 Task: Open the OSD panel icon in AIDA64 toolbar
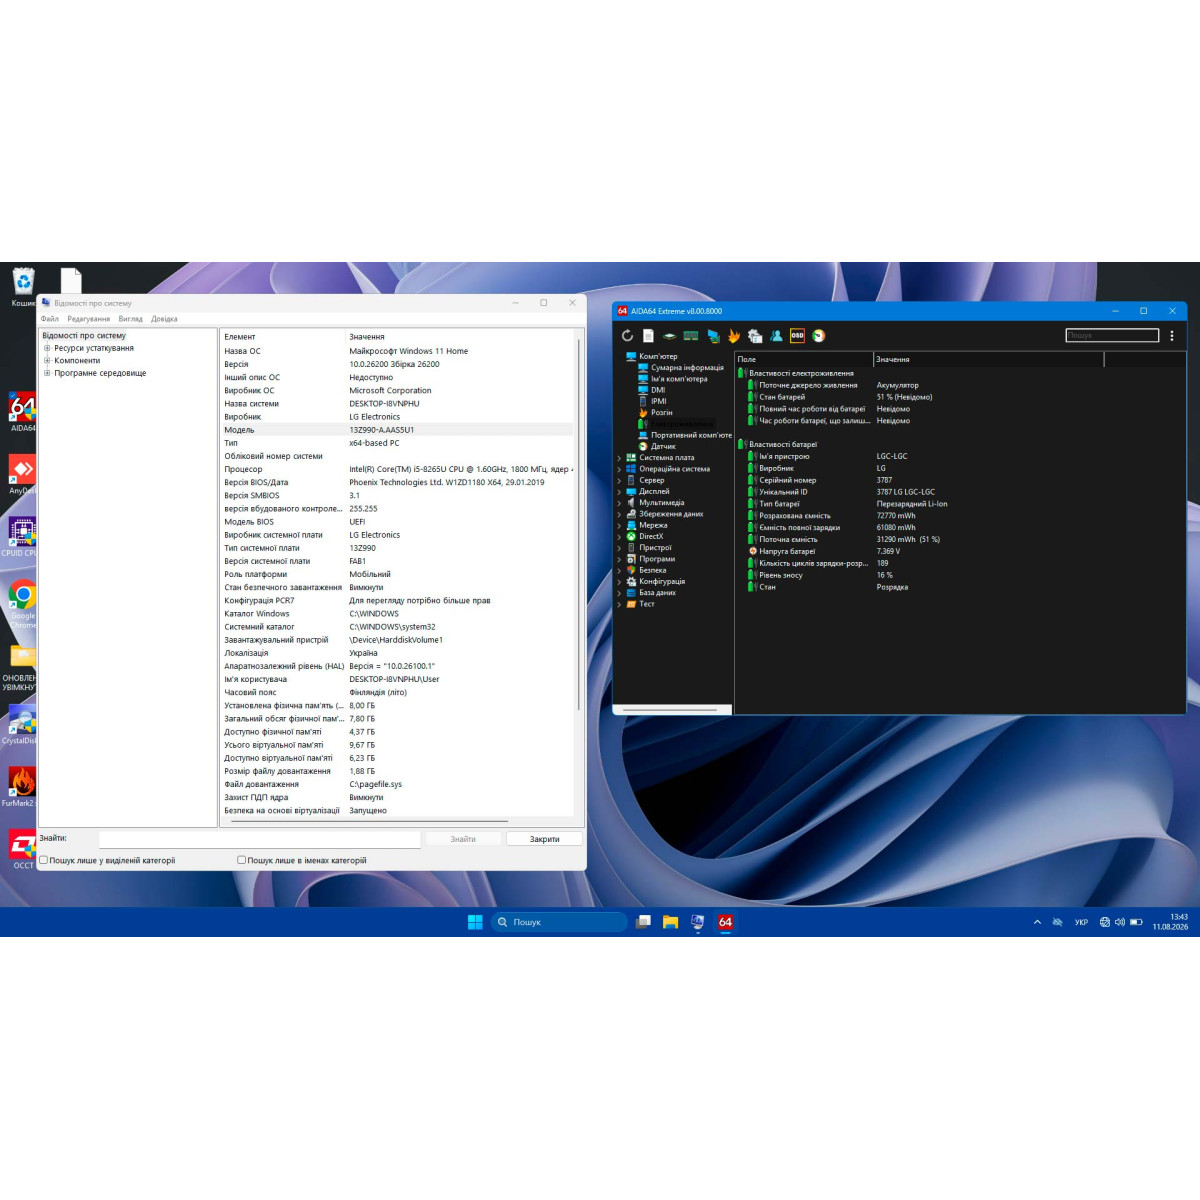click(797, 336)
